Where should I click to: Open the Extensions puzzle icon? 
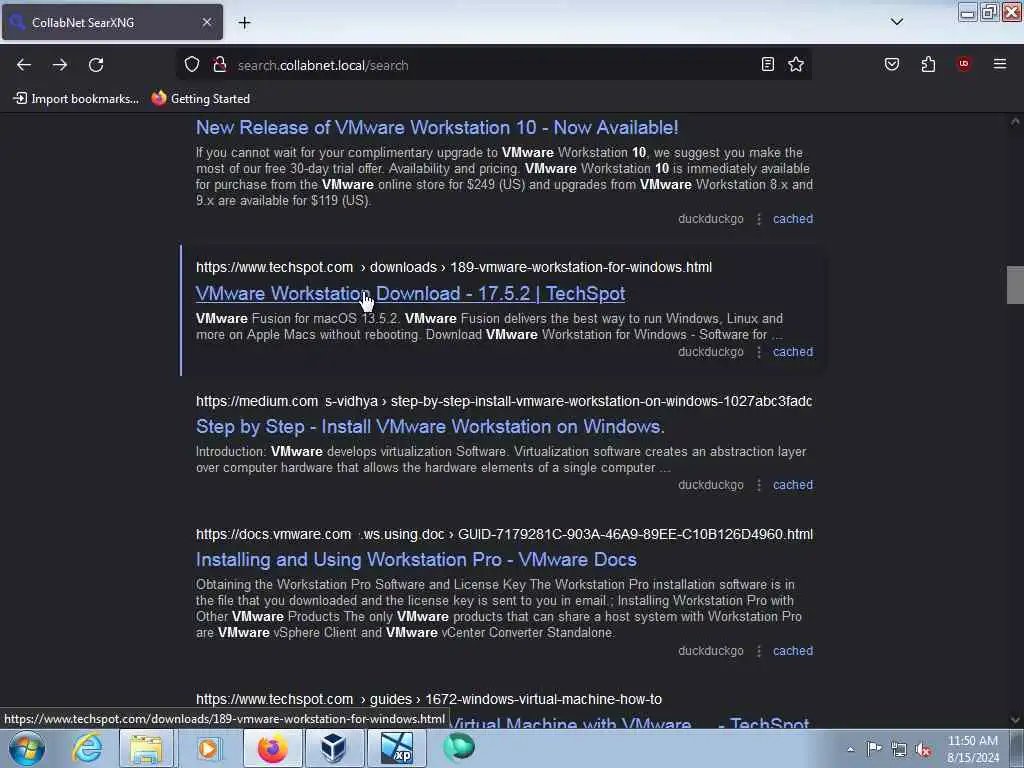click(x=928, y=64)
